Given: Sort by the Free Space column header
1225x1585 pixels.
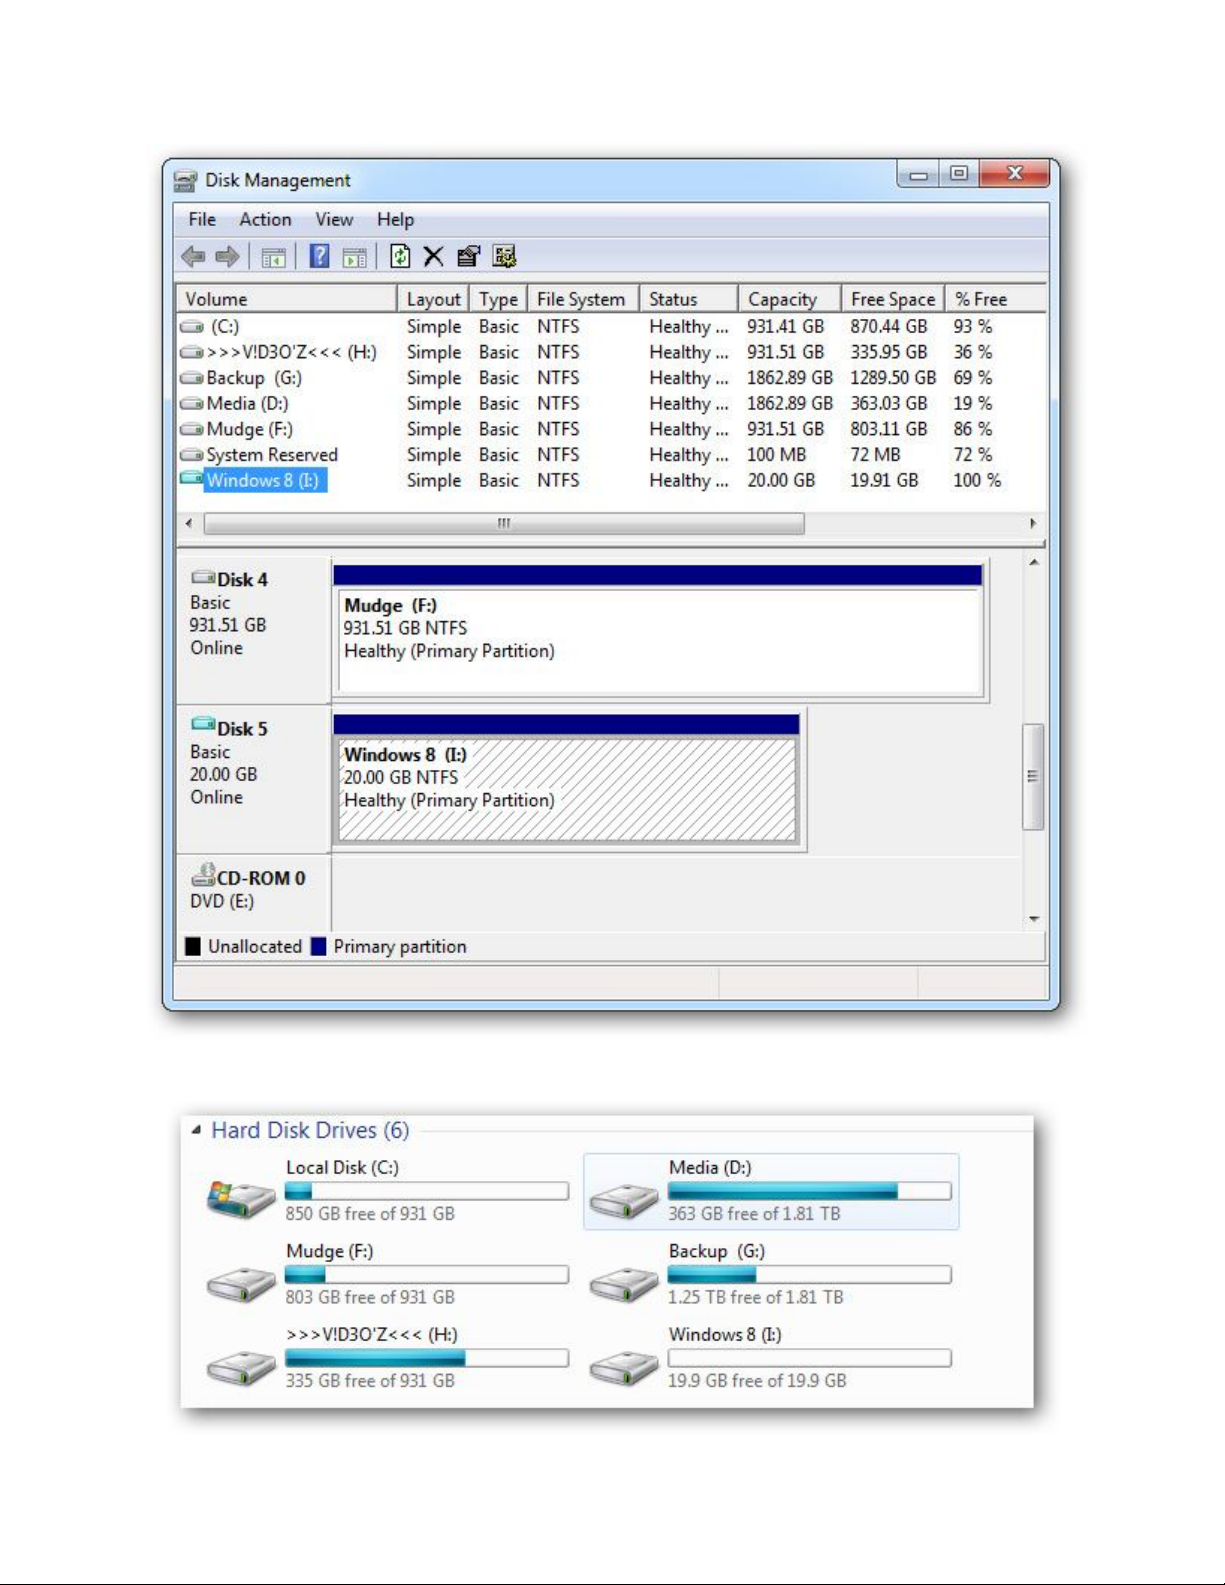Looking at the screenshot, I should coord(892,299).
